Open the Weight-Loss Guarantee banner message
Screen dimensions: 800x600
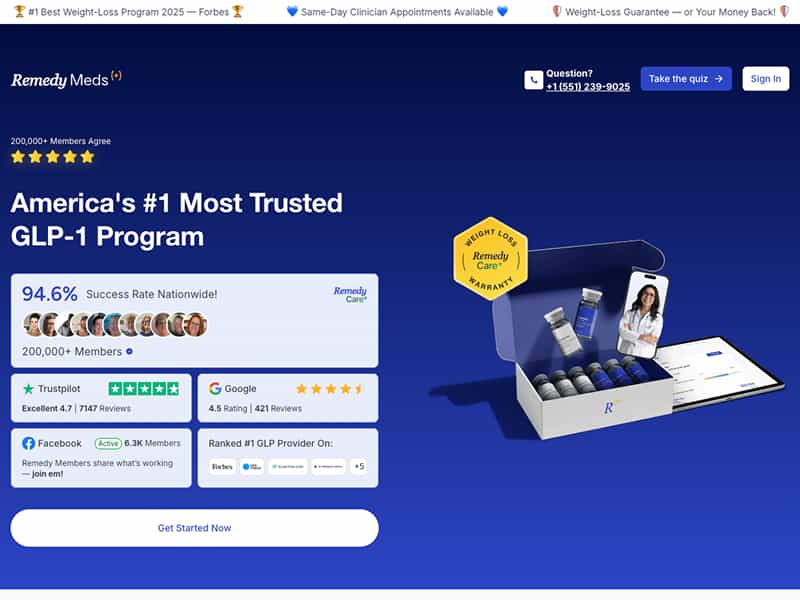tap(670, 12)
